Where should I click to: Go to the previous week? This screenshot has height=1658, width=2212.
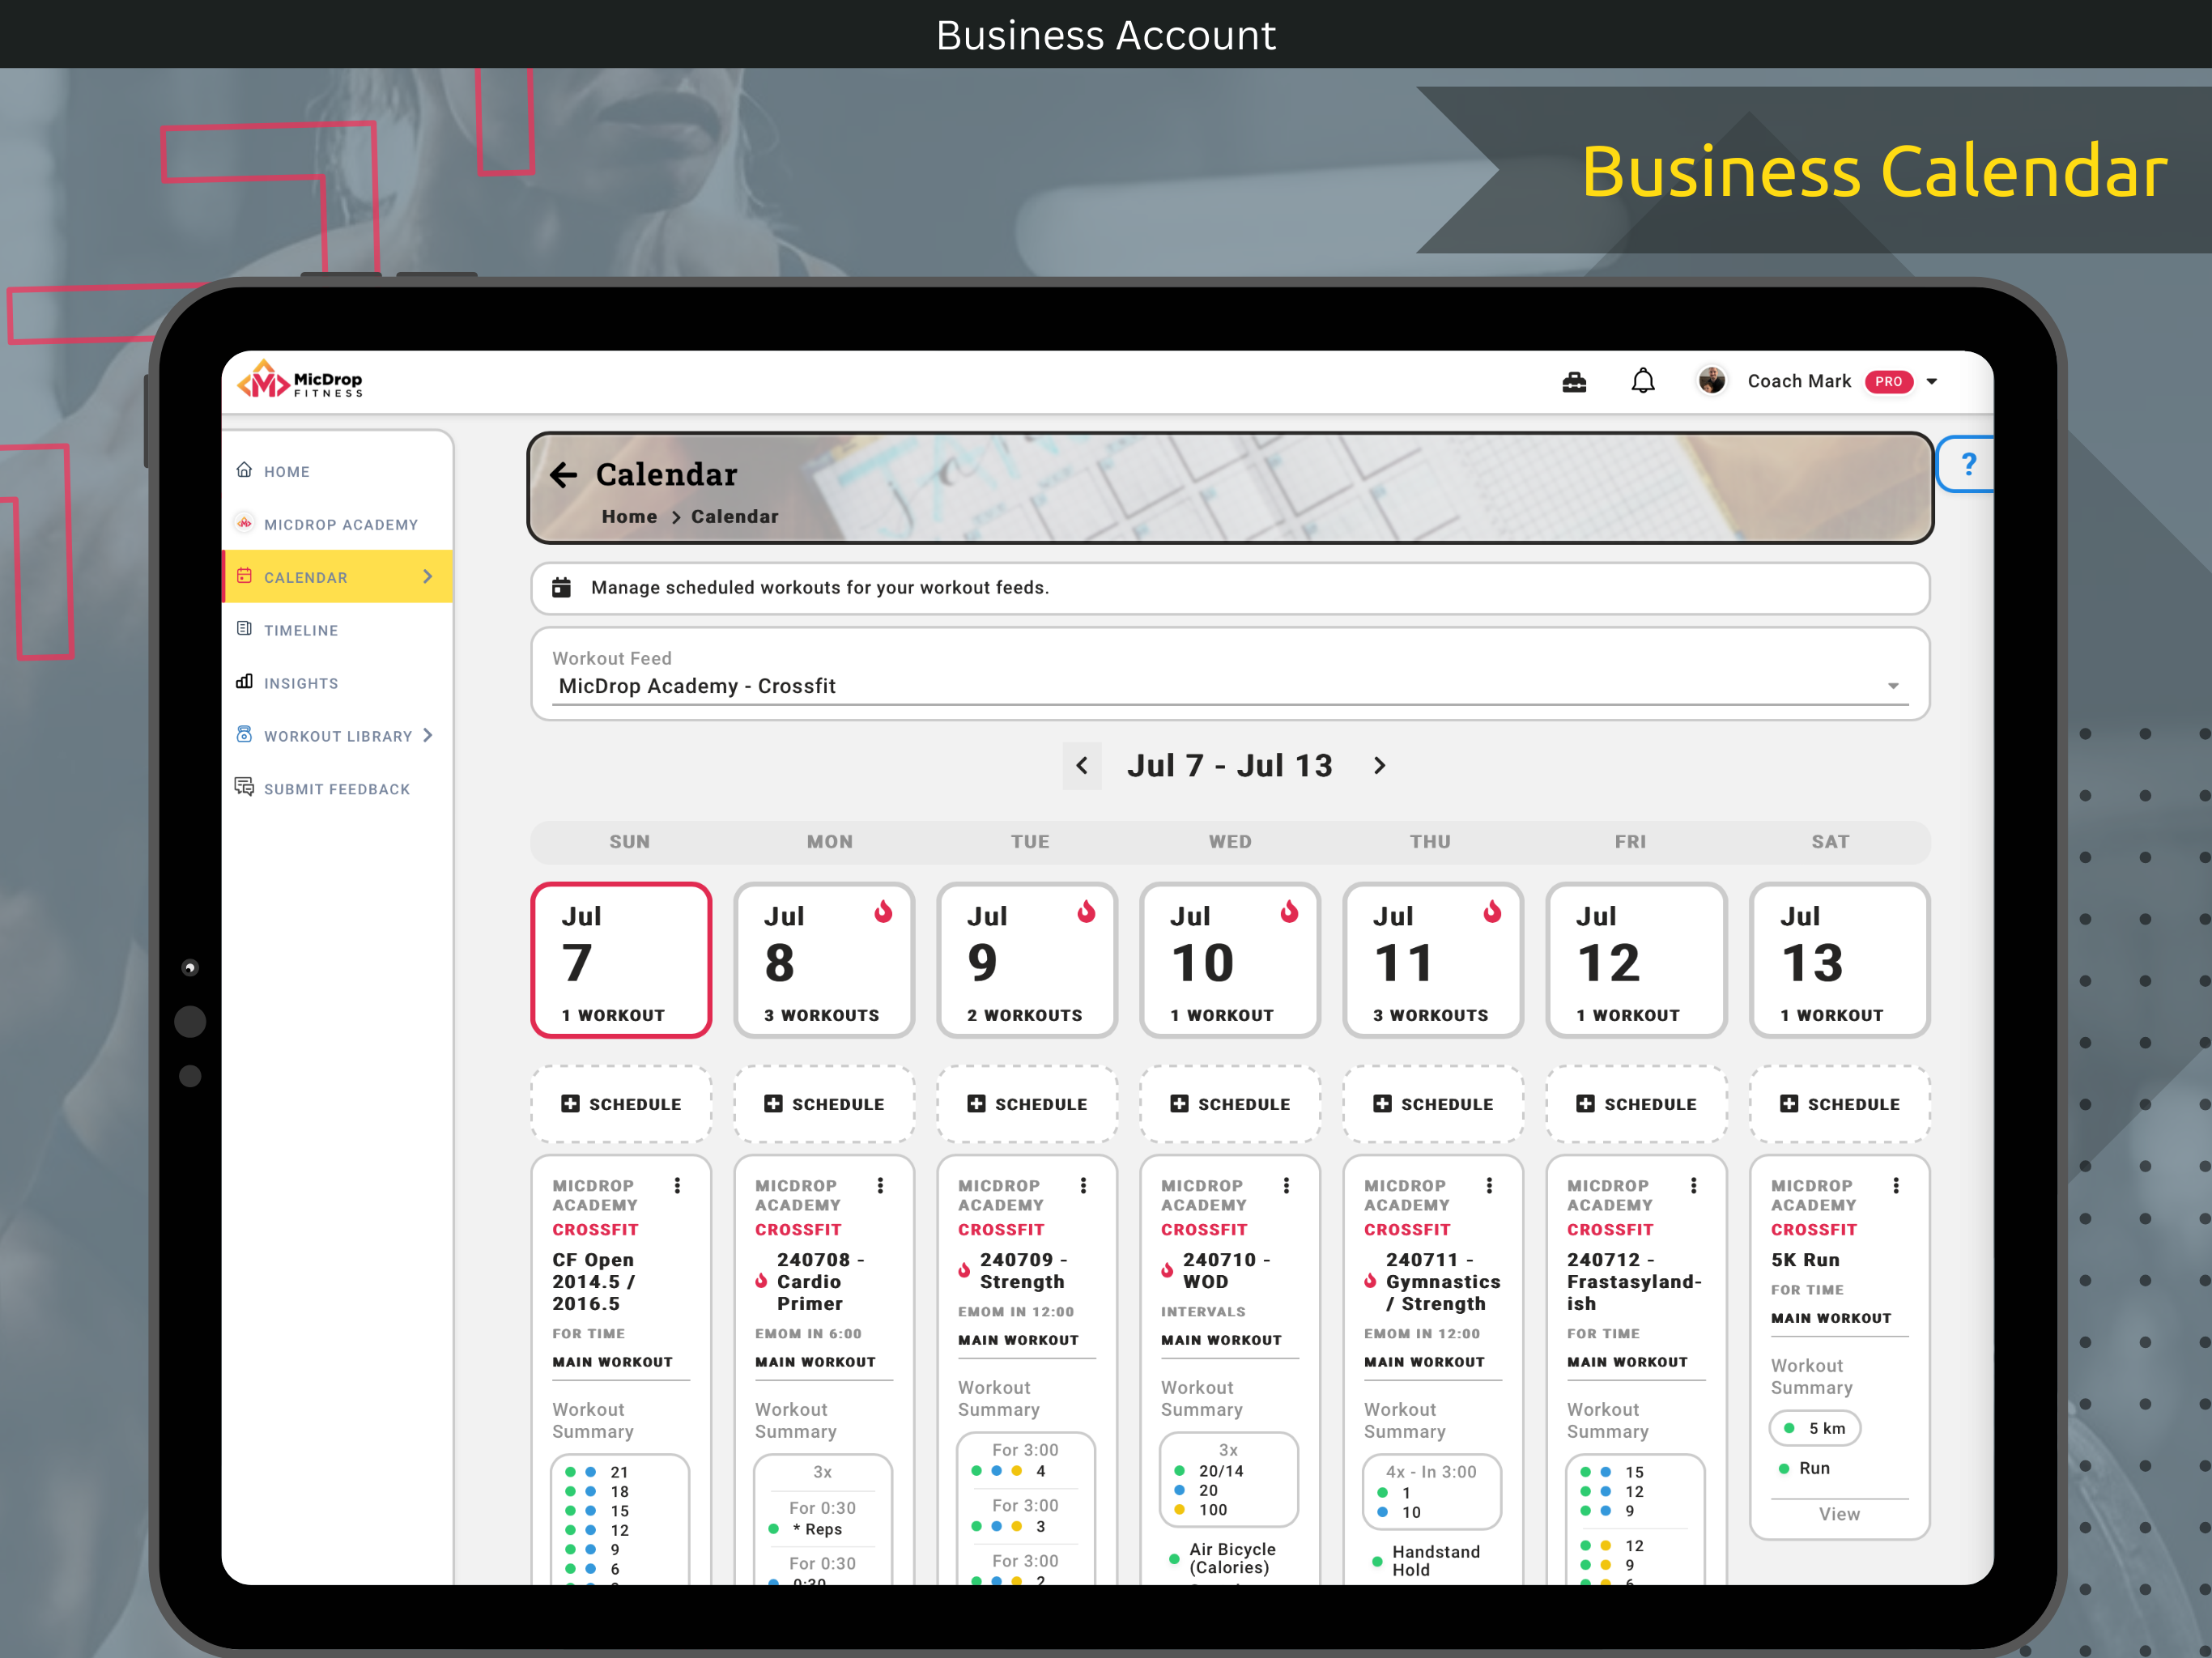coord(1082,766)
